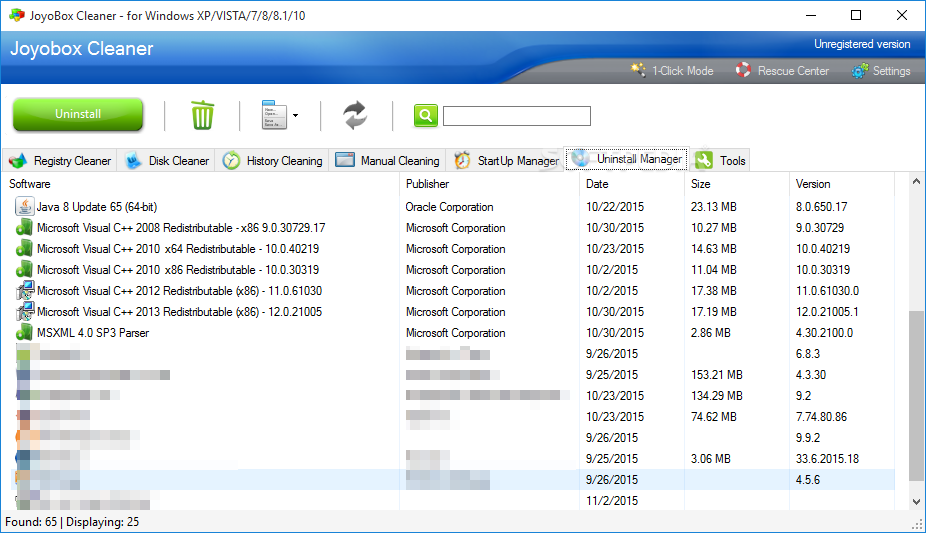
Task: Click the refresh arrows icon
Action: (356, 115)
